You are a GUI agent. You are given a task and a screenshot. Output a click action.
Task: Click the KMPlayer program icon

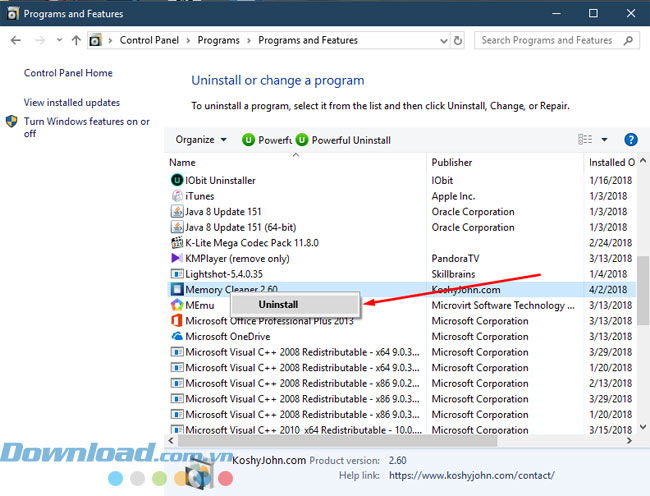tap(177, 258)
